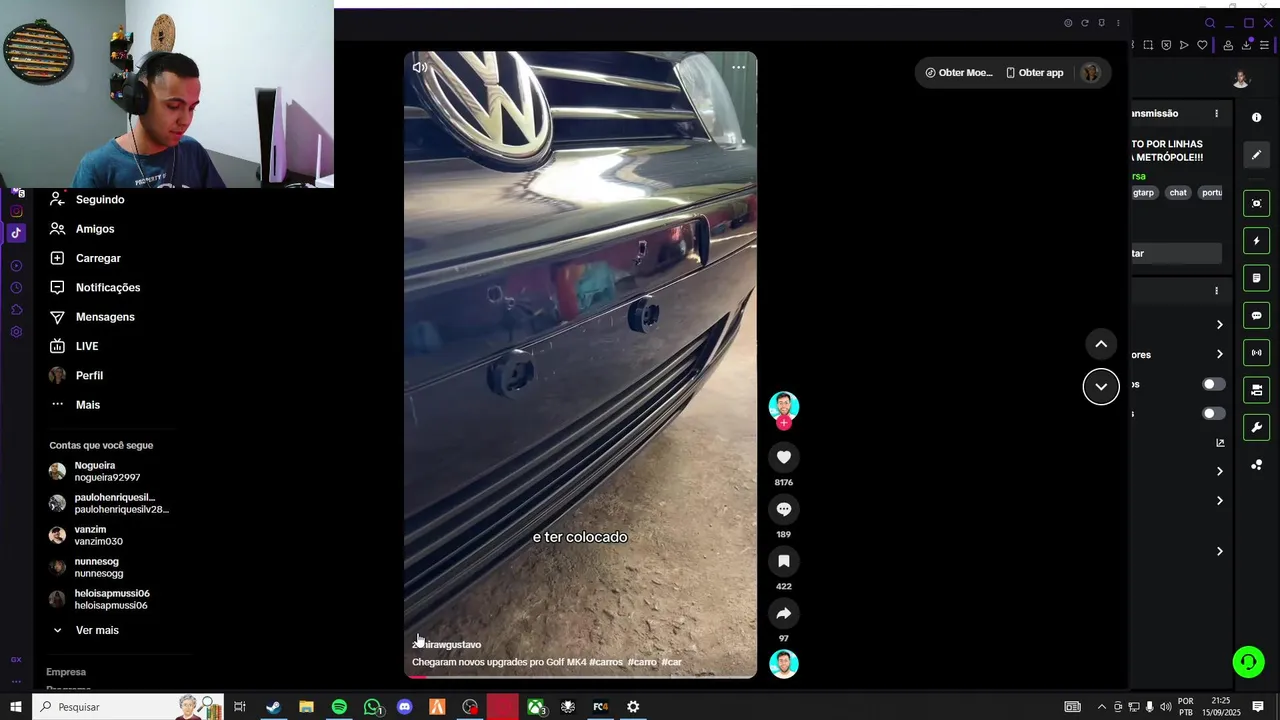Open Empresa footer link
Screen dimensions: 1280x720
(66, 672)
